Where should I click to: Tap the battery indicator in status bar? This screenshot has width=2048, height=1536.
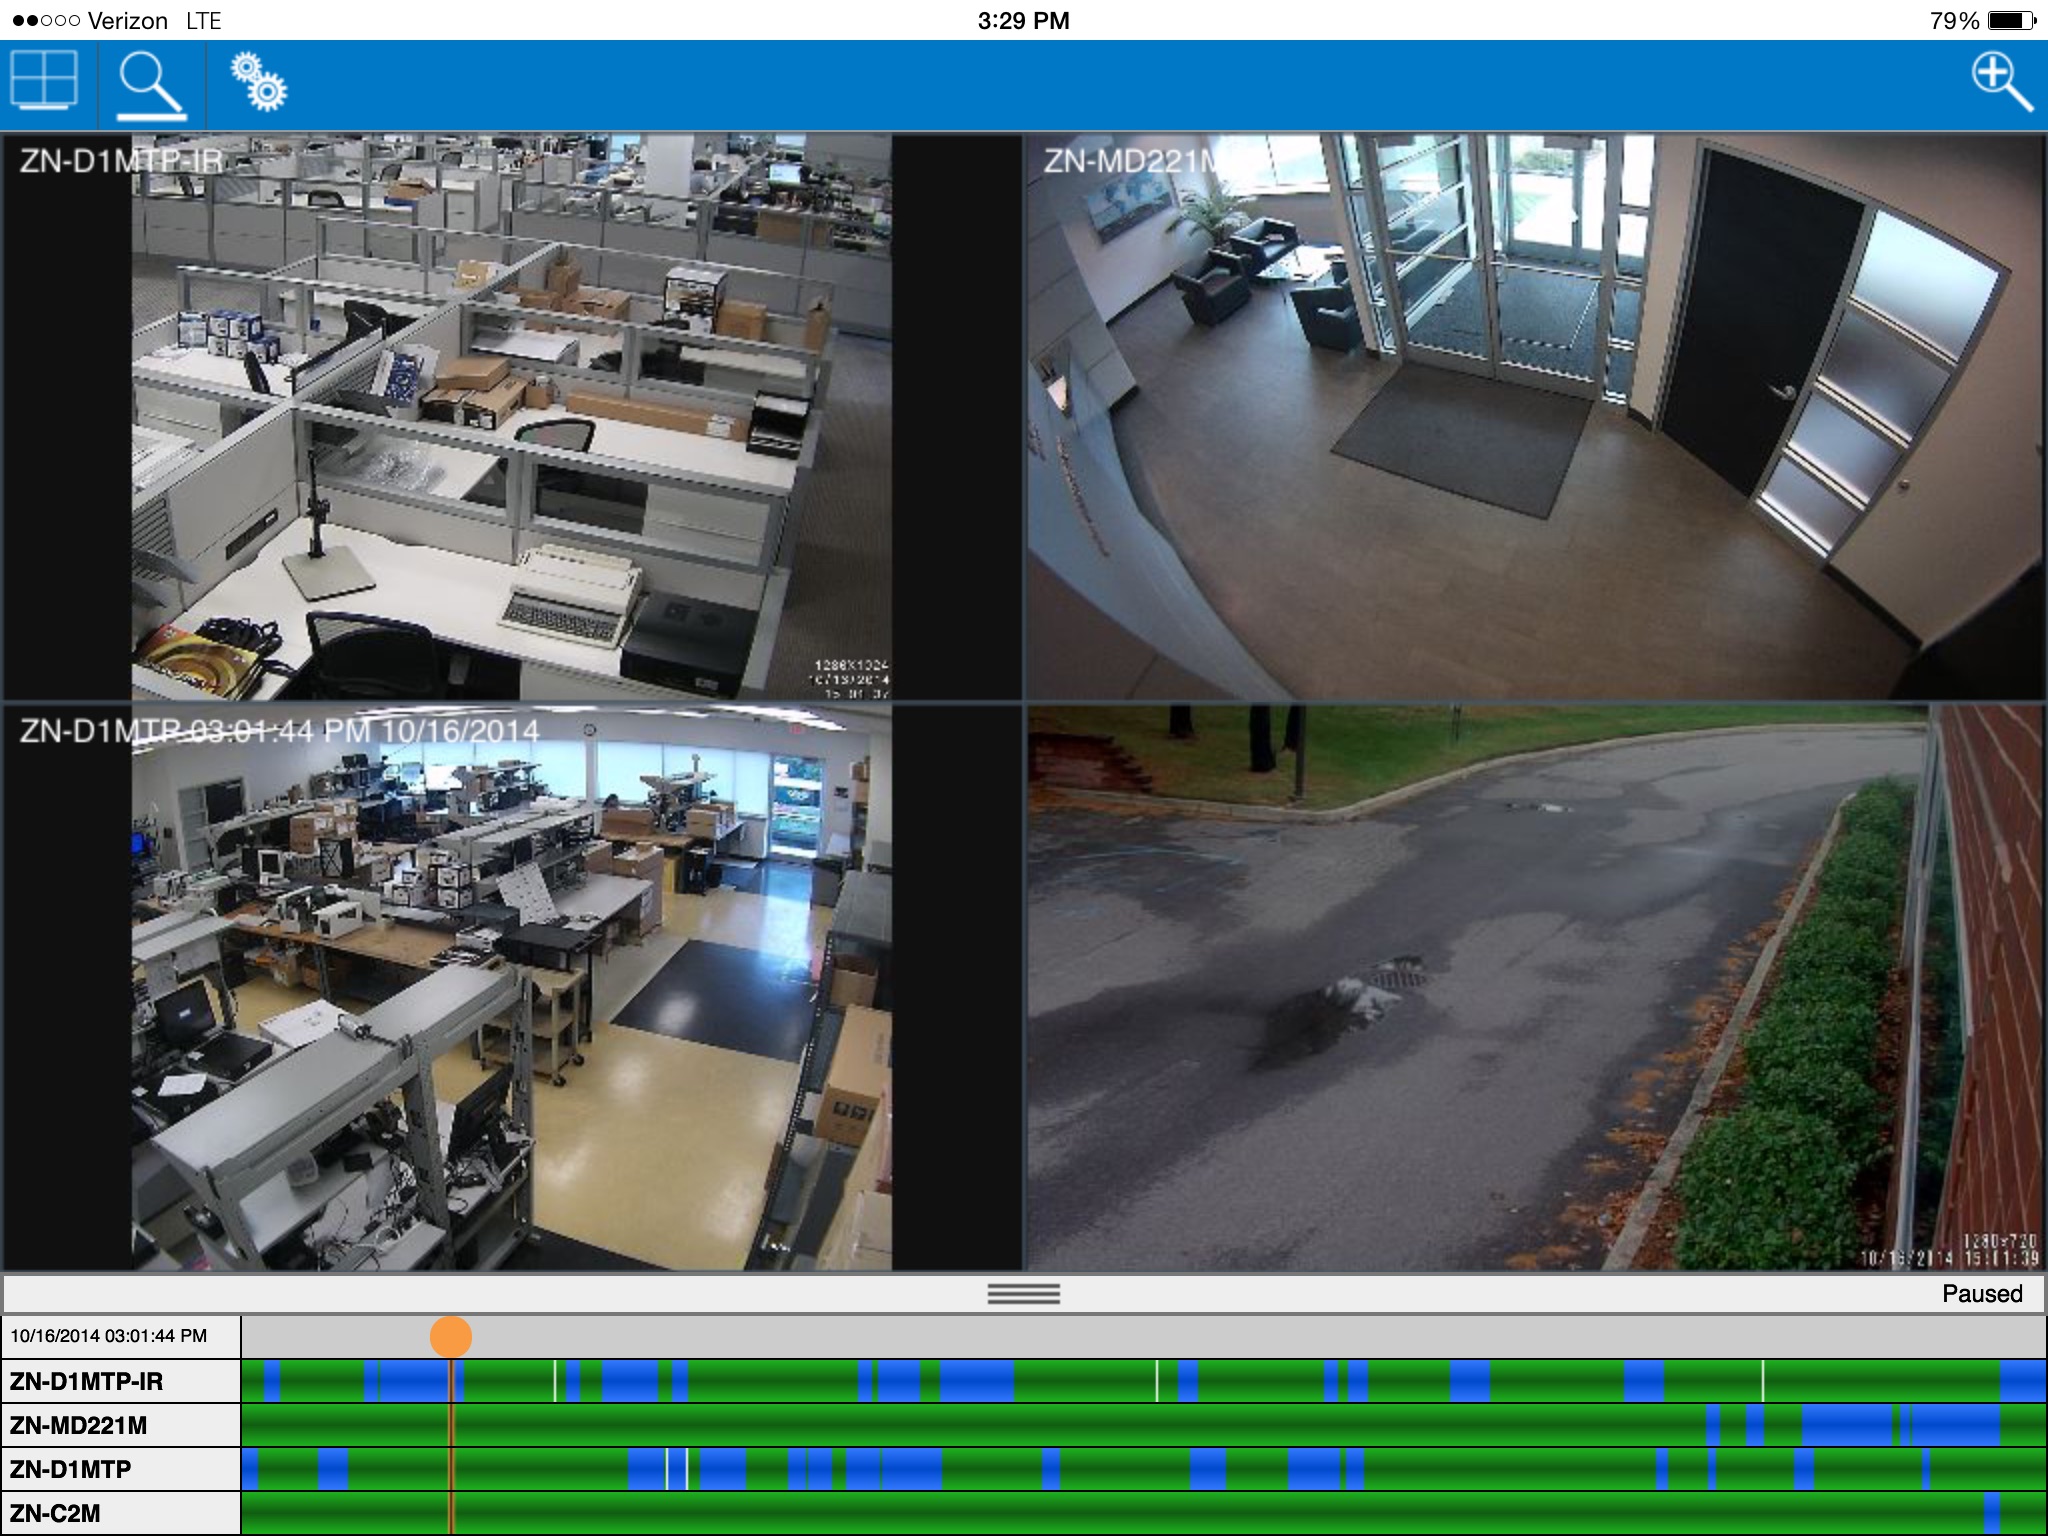pyautogui.click(x=2012, y=21)
